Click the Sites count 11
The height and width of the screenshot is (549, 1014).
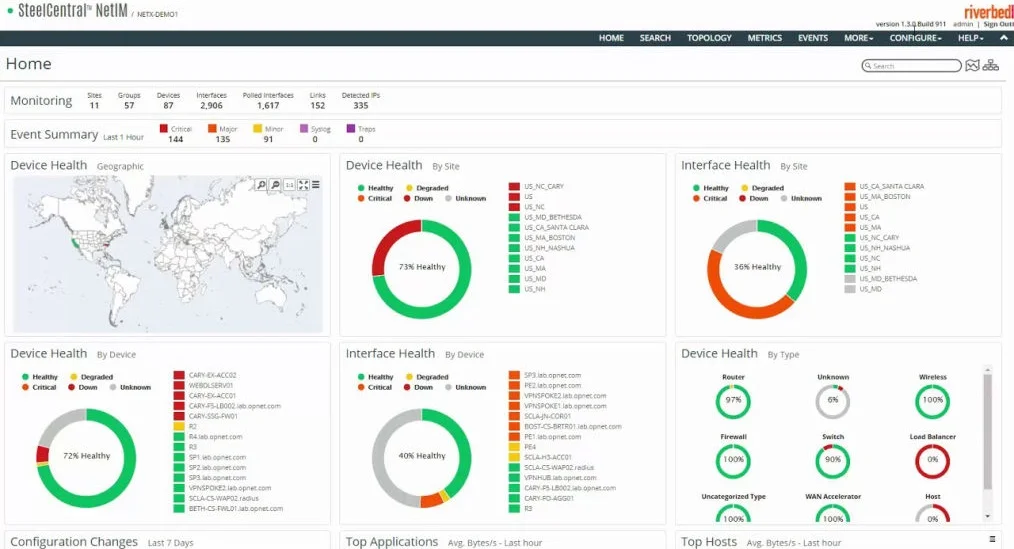tap(94, 105)
